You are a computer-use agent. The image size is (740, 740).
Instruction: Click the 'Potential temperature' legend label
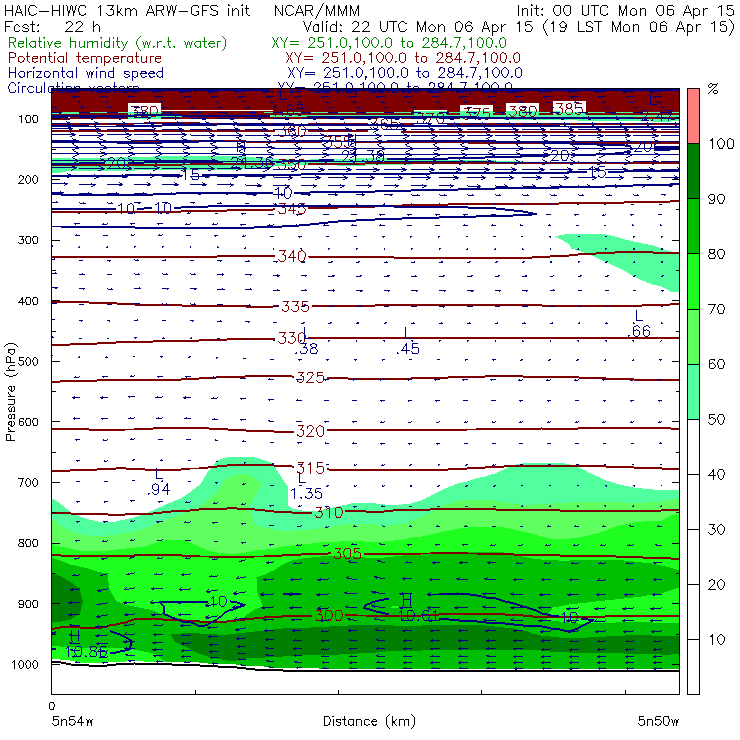[85, 58]
